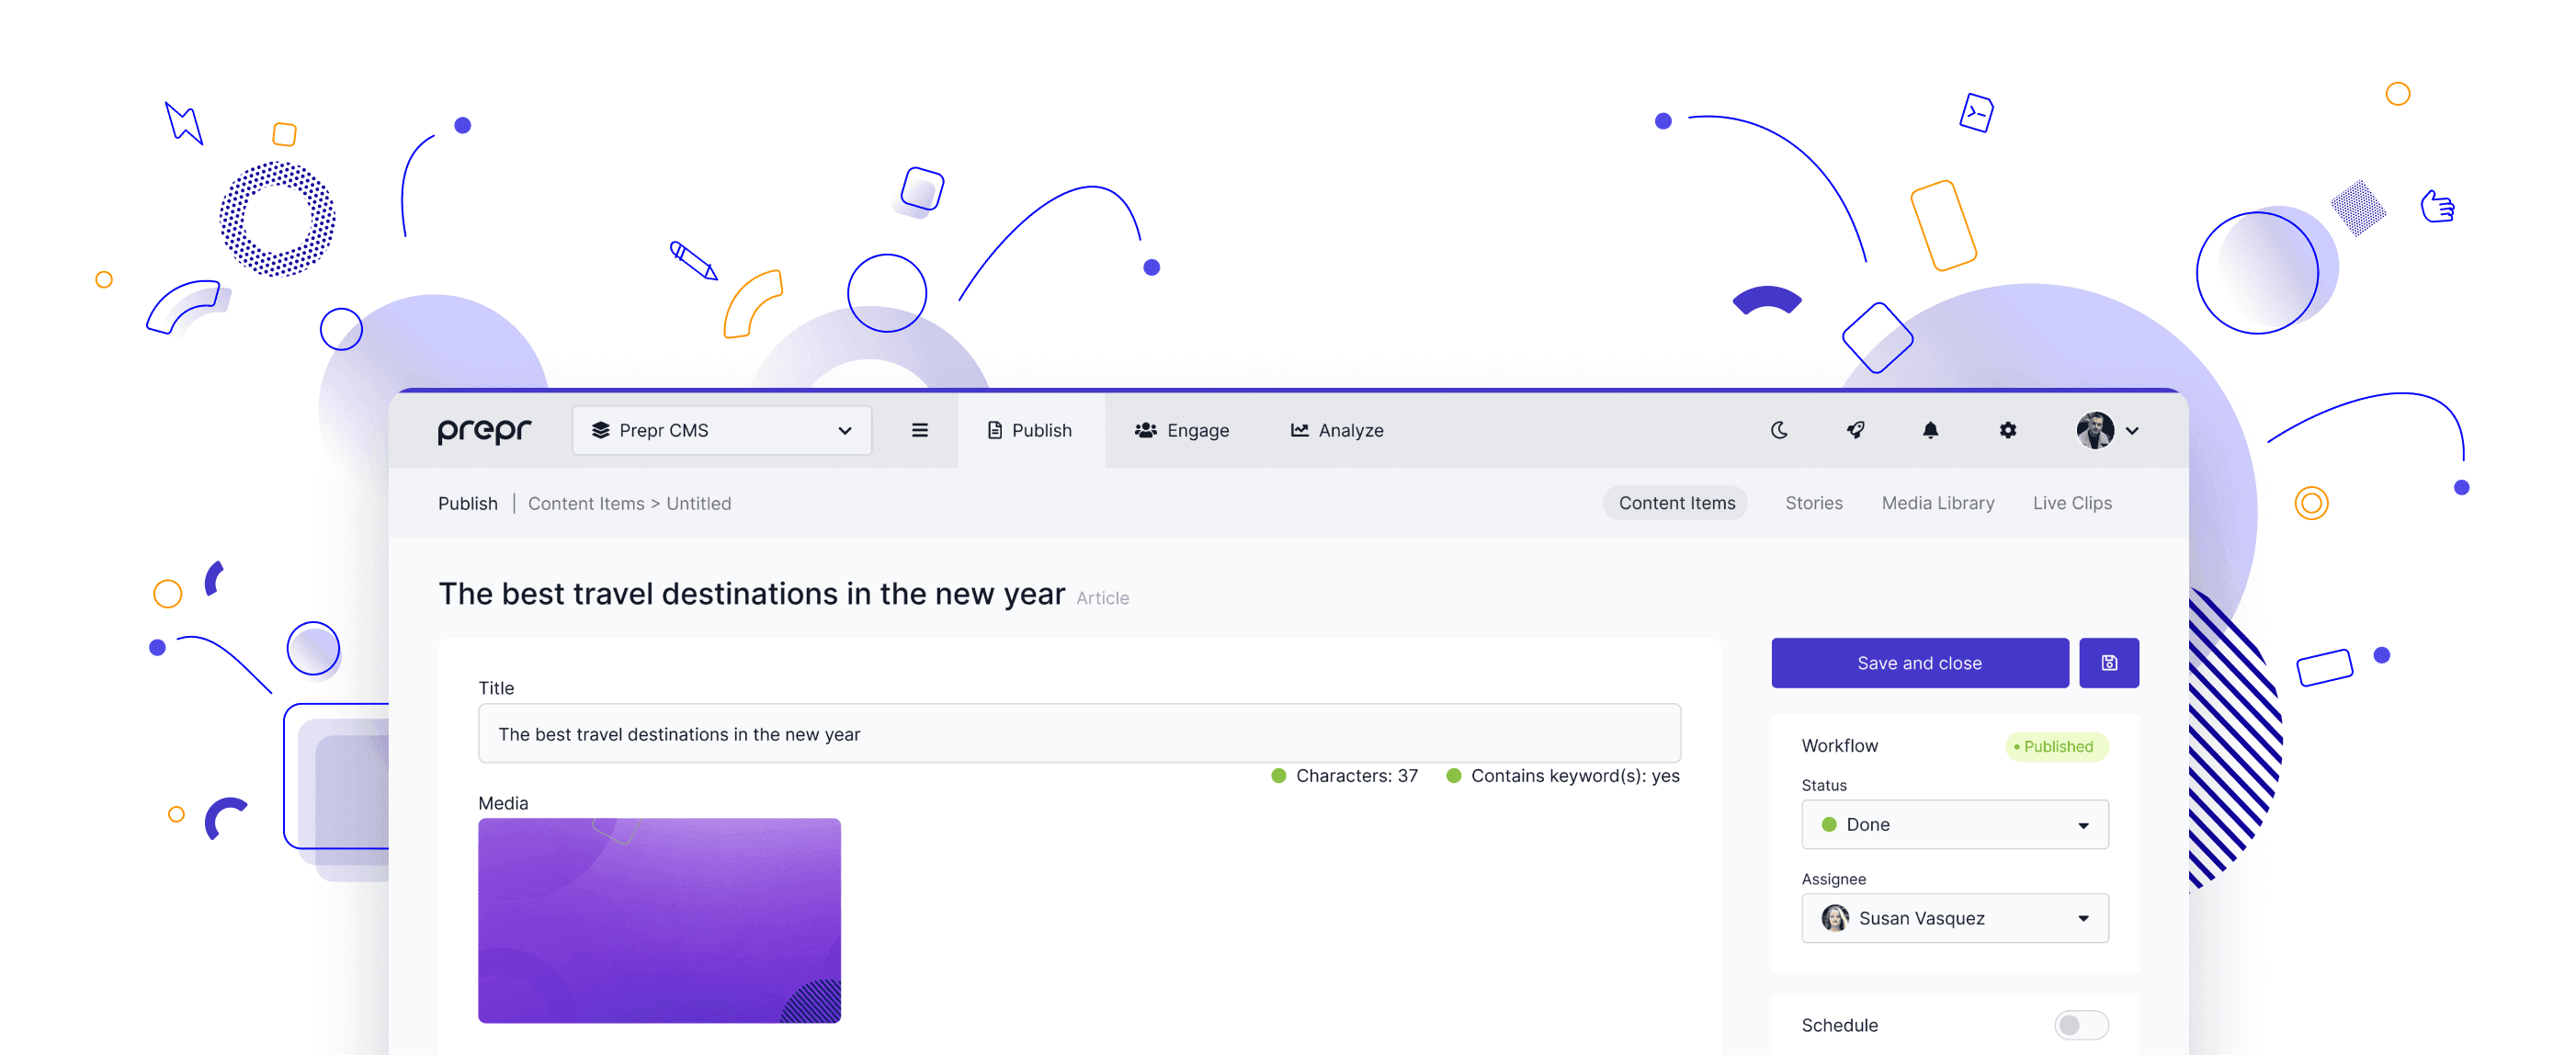Click Save and close button
The image size is (2576, 1055).
coord(1919,663)
